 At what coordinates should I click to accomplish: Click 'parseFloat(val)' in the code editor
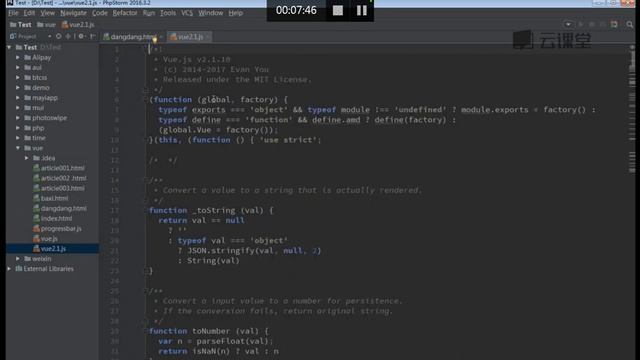pos(232,341)
